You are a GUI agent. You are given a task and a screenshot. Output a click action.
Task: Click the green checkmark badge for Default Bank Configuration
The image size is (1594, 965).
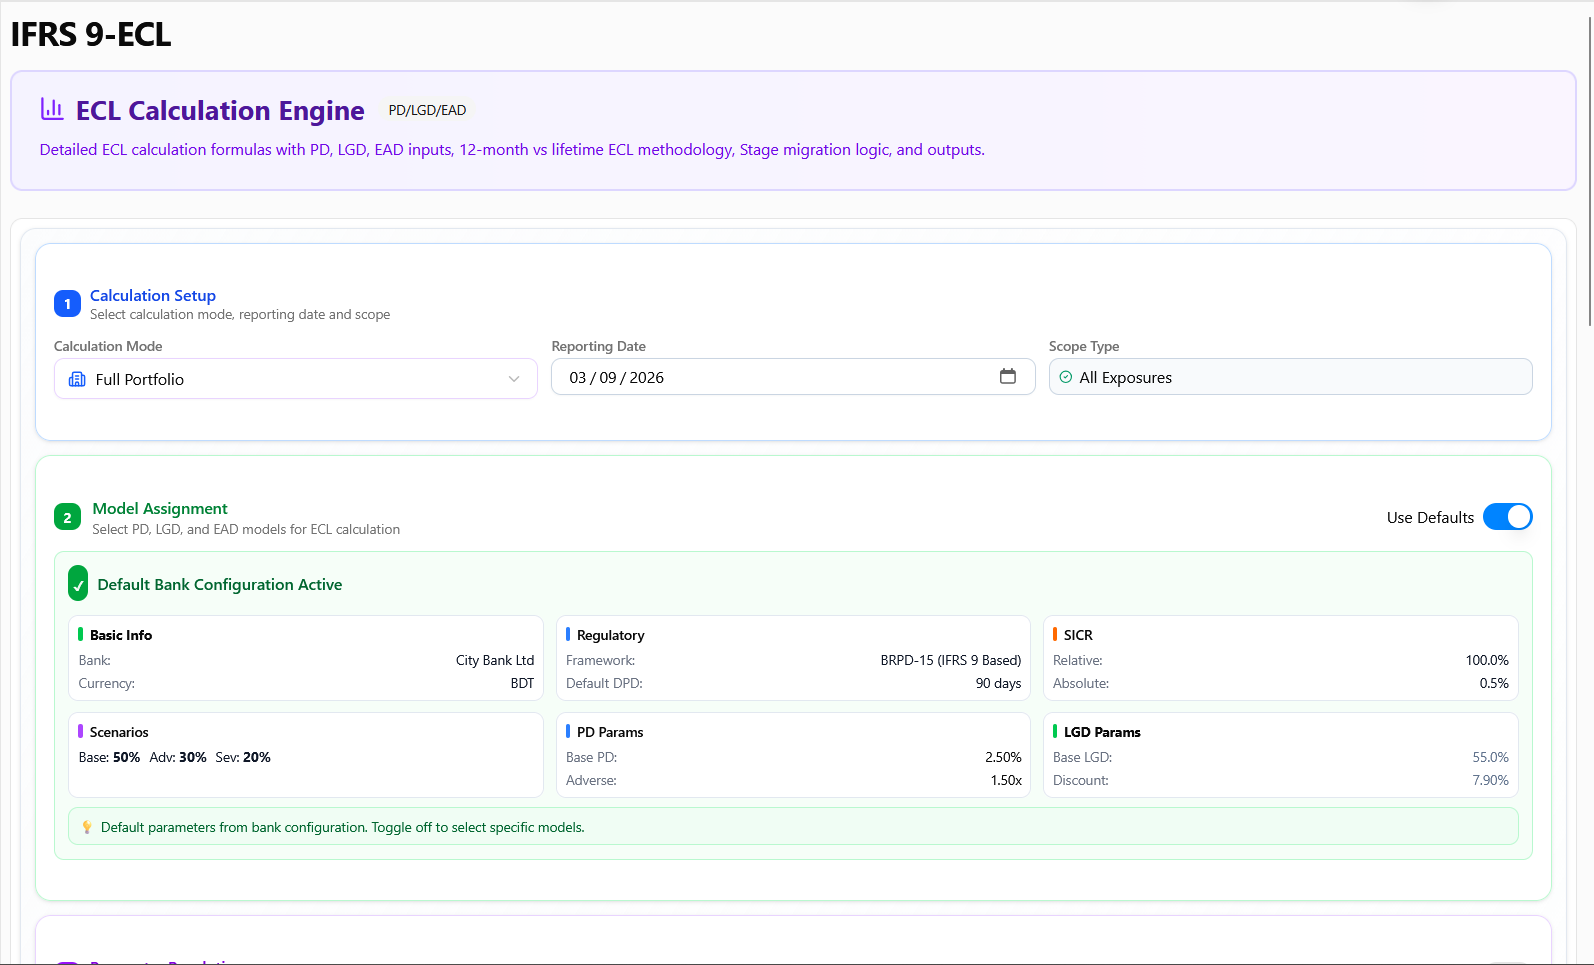coord(78,584)
